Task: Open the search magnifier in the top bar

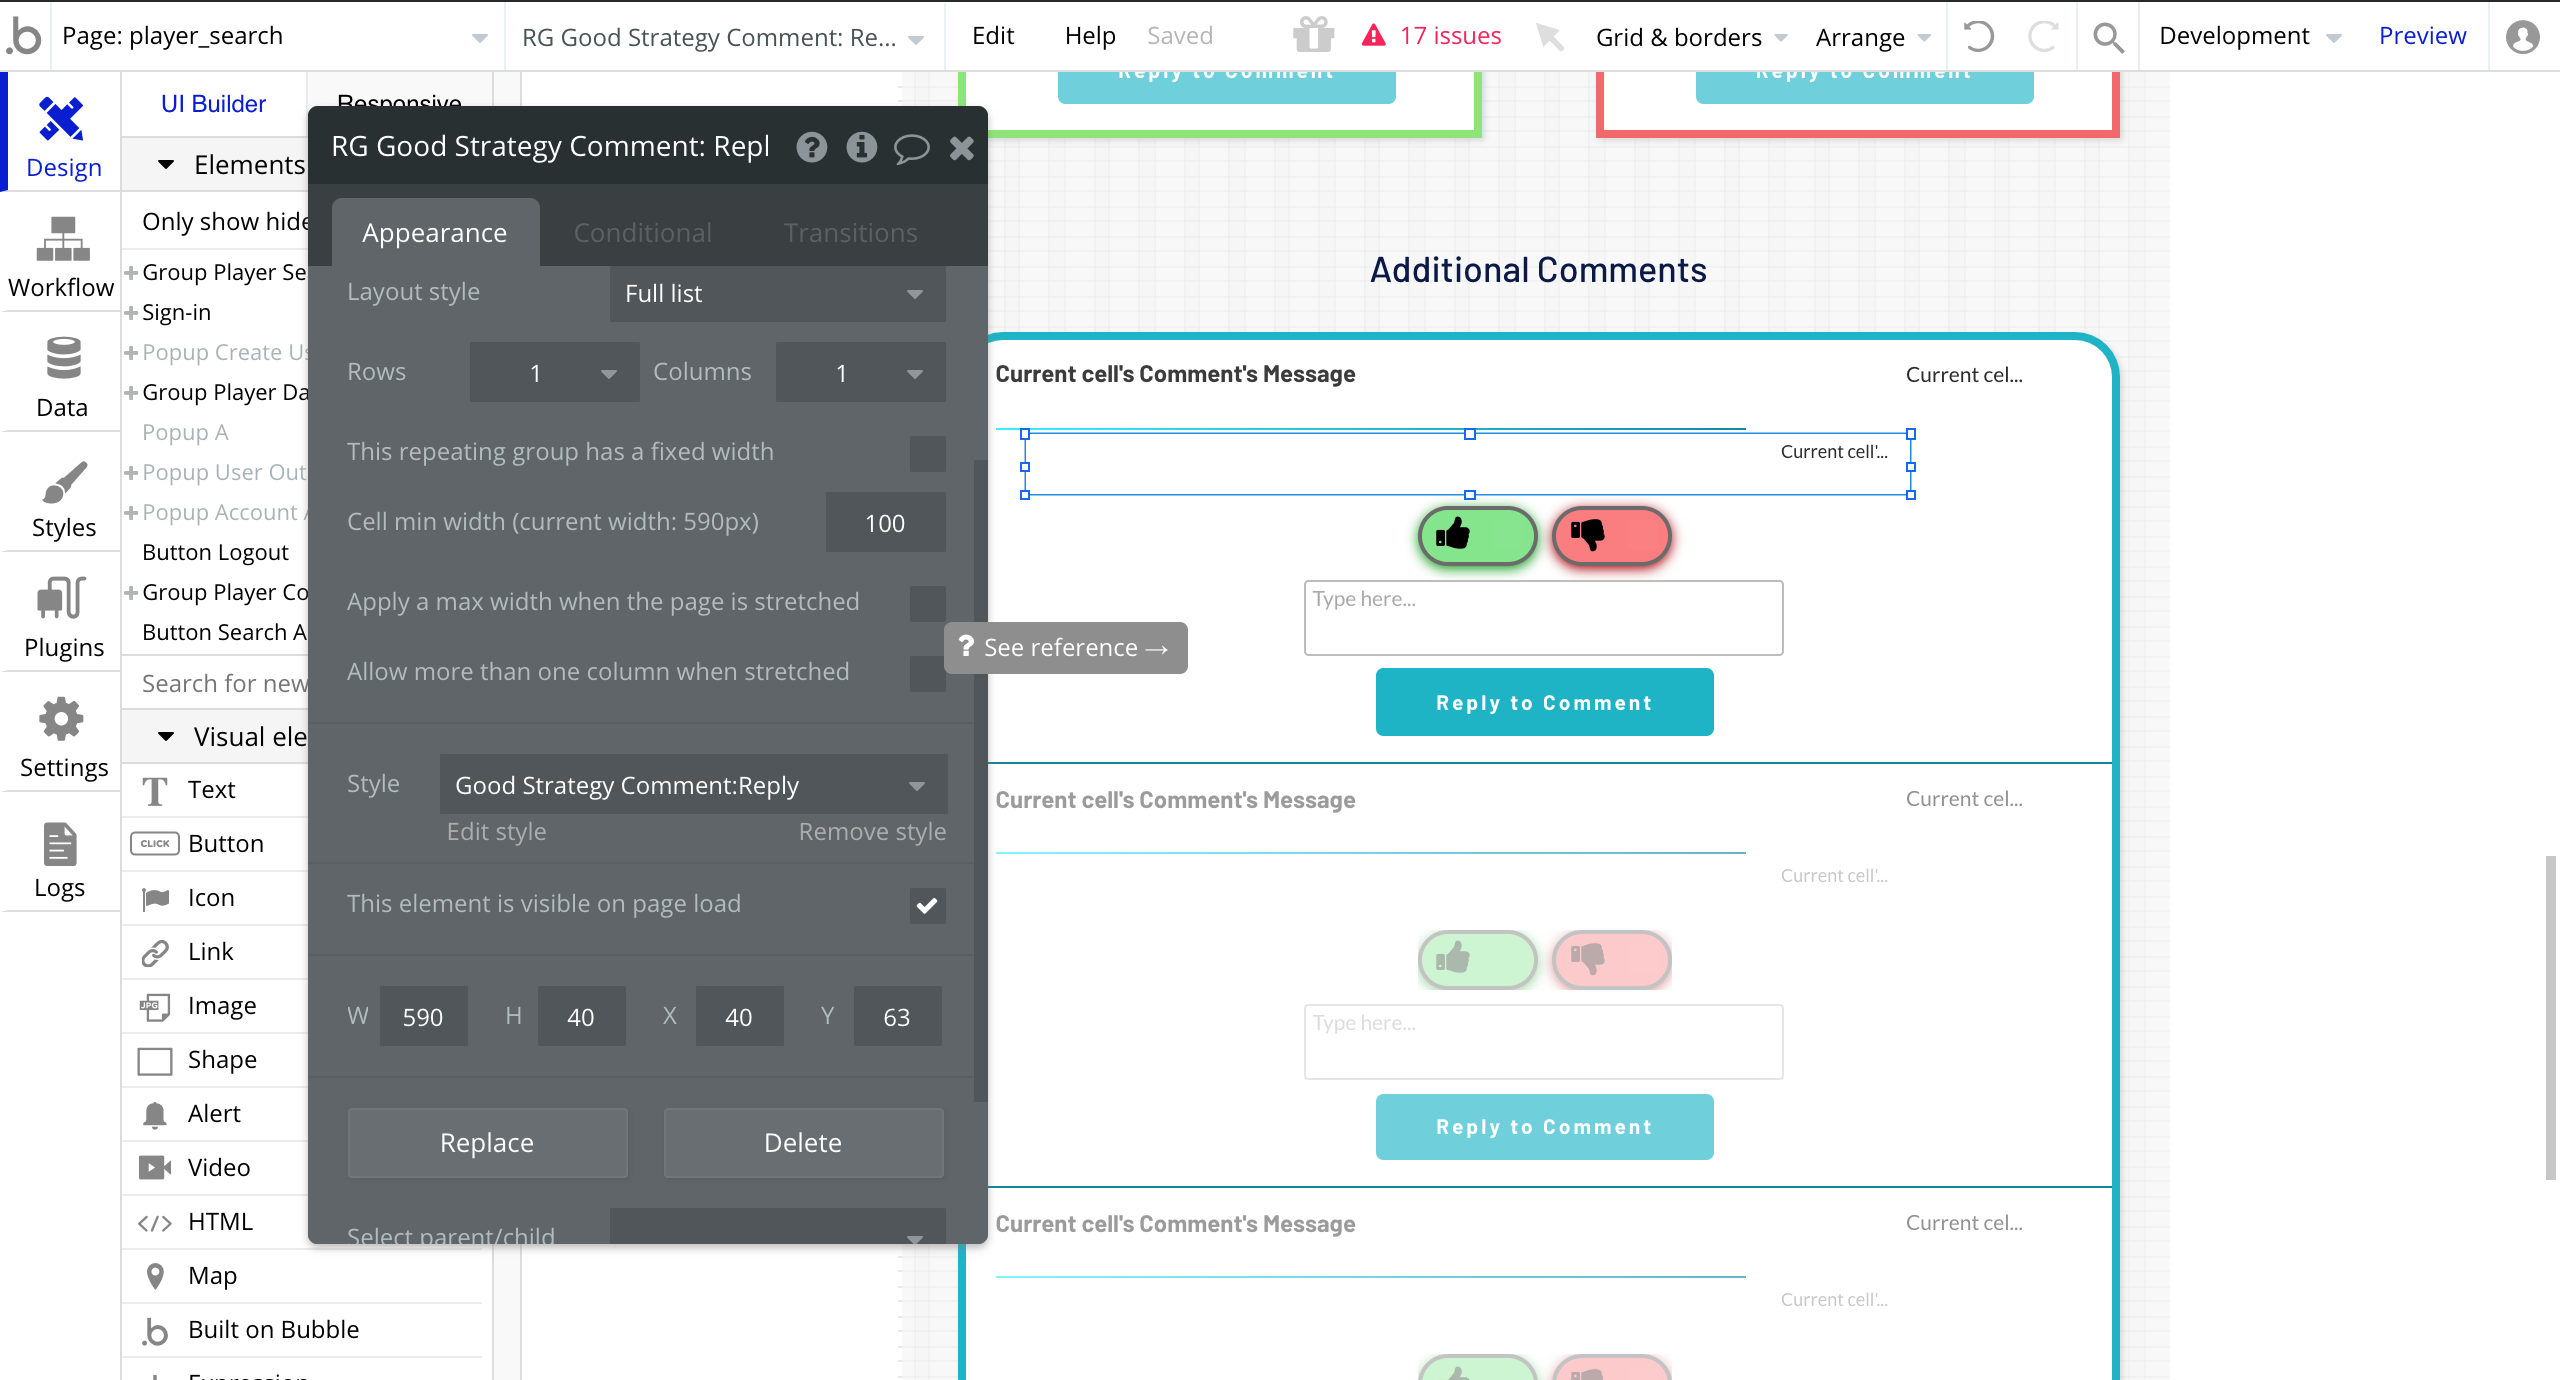Action: point(2108,37)
